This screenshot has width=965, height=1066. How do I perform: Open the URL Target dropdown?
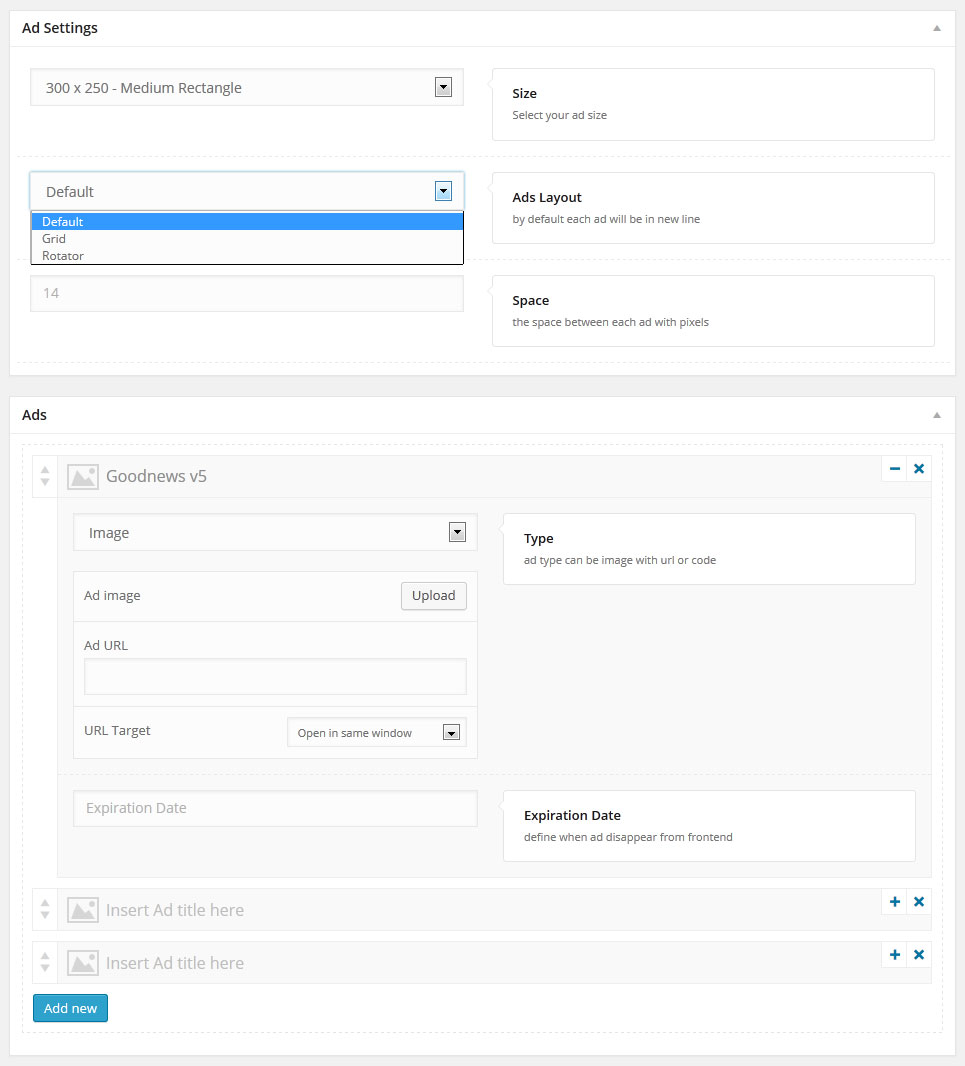tap(377, 732)
